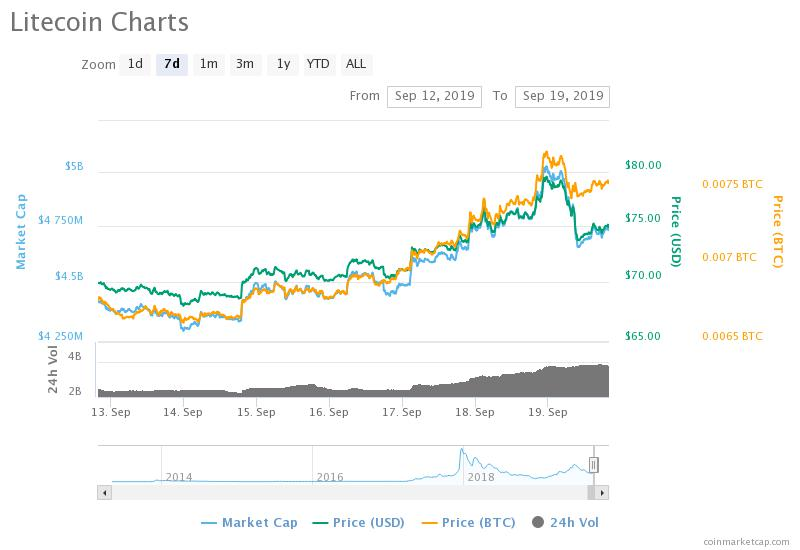Click the 2018 marker in navigator
This screenshot has height=550, width=800.
[481, 477]
